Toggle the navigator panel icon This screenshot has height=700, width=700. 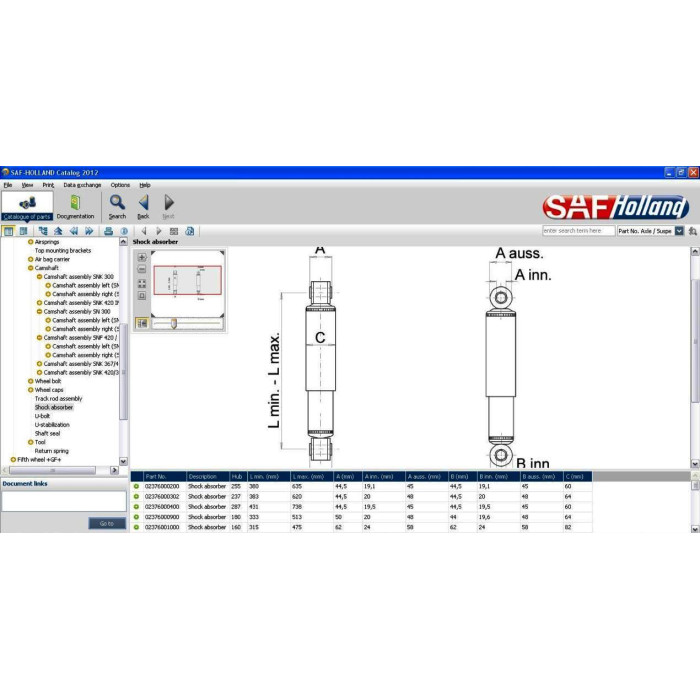click(142, 323)
